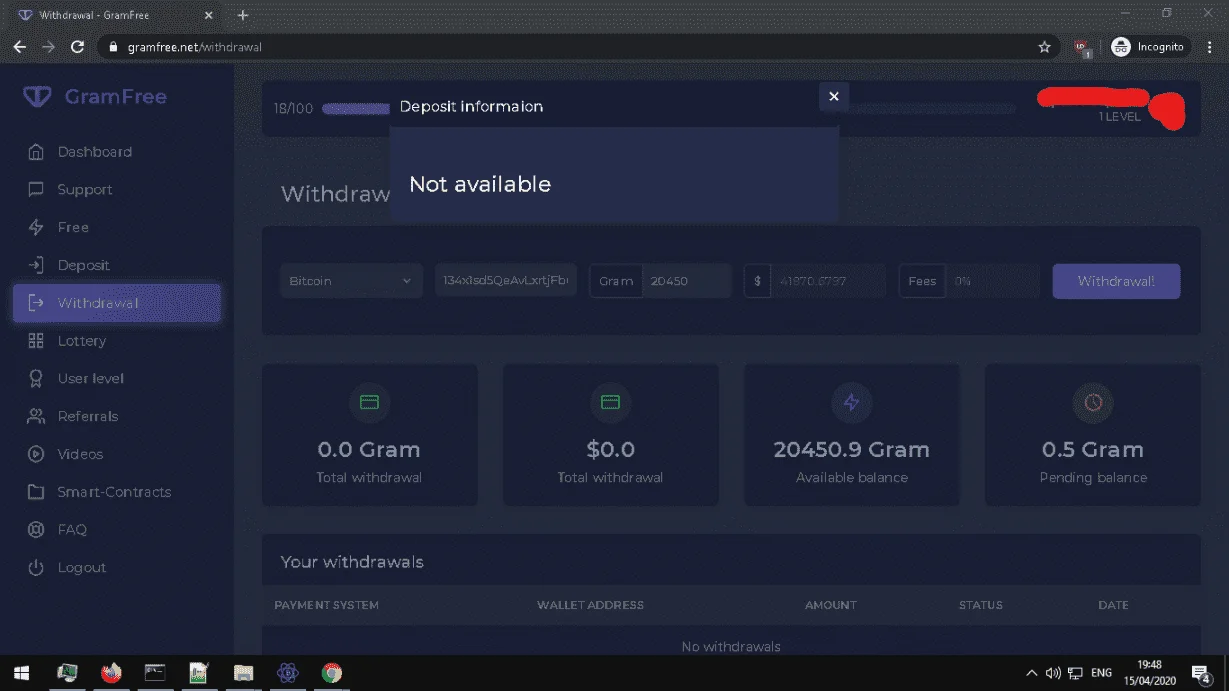Click the STATUS column header
This screenshot has height=691, width=1229.
coord(980,605)
